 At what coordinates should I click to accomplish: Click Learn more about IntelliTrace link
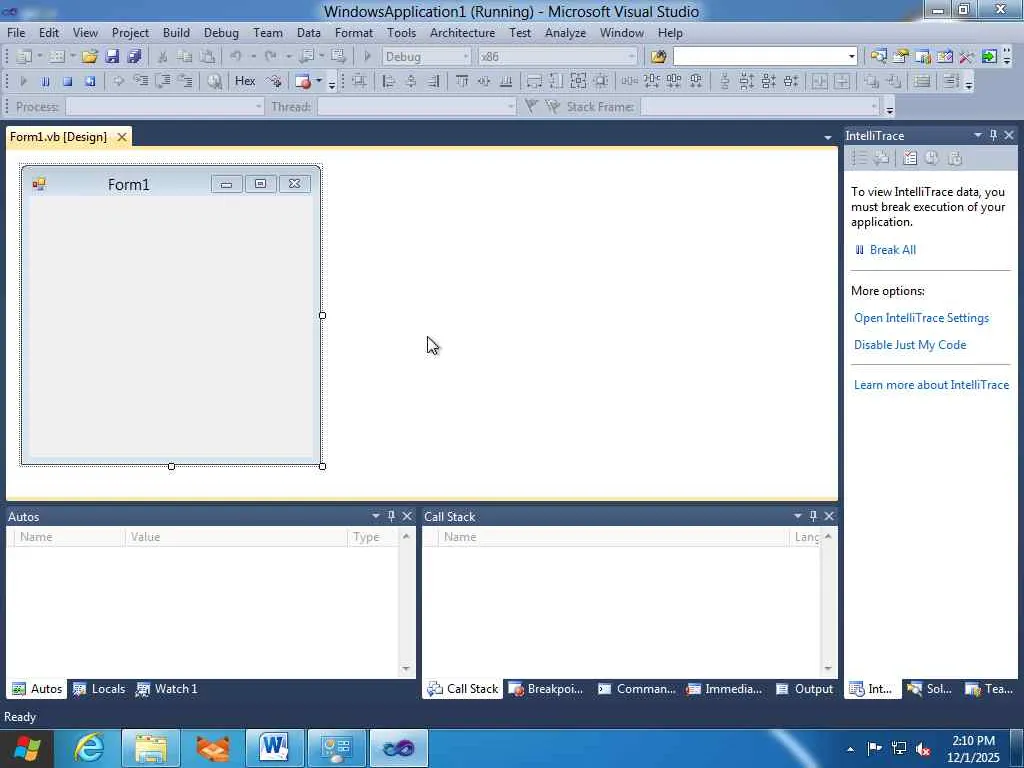point(931,385)
